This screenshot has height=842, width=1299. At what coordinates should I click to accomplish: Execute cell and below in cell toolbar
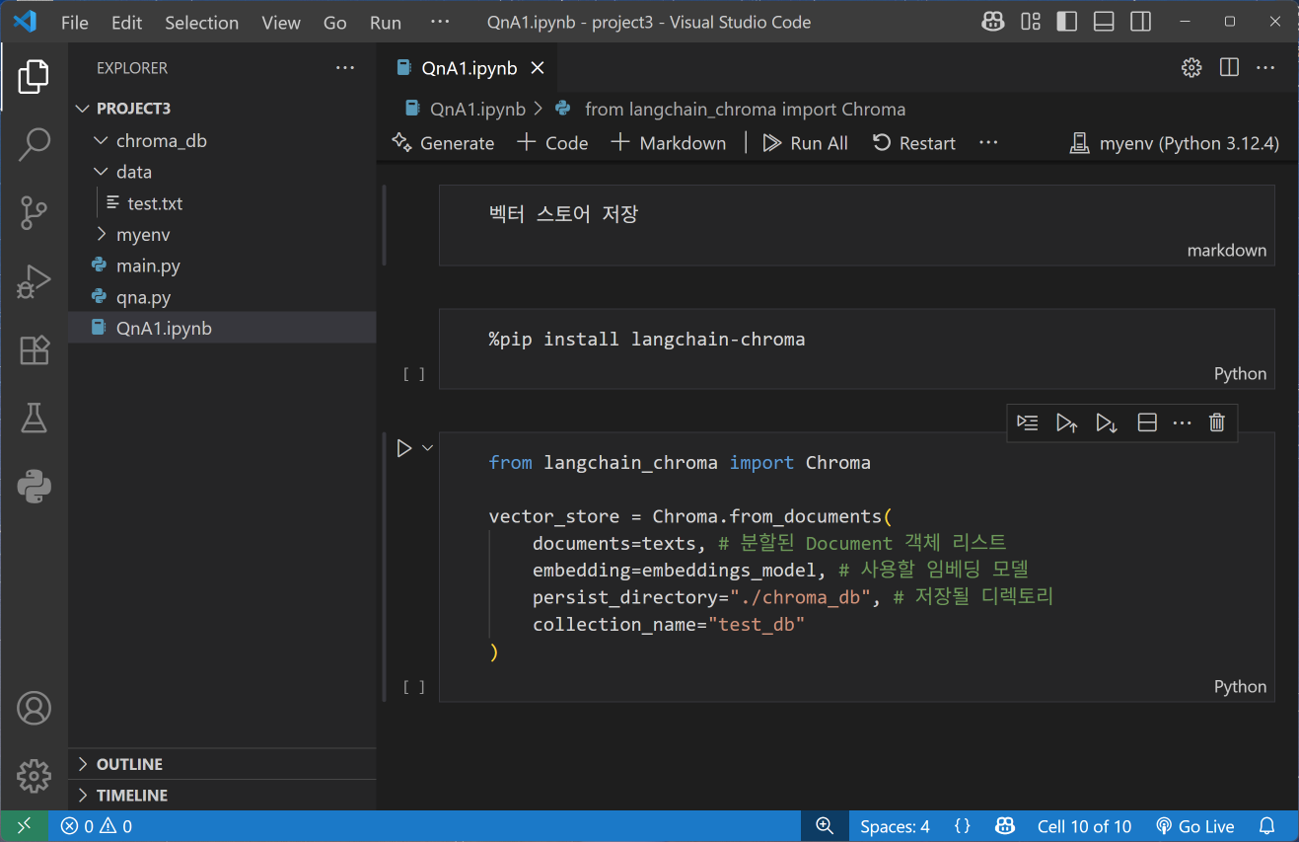tap(1106, 423)
